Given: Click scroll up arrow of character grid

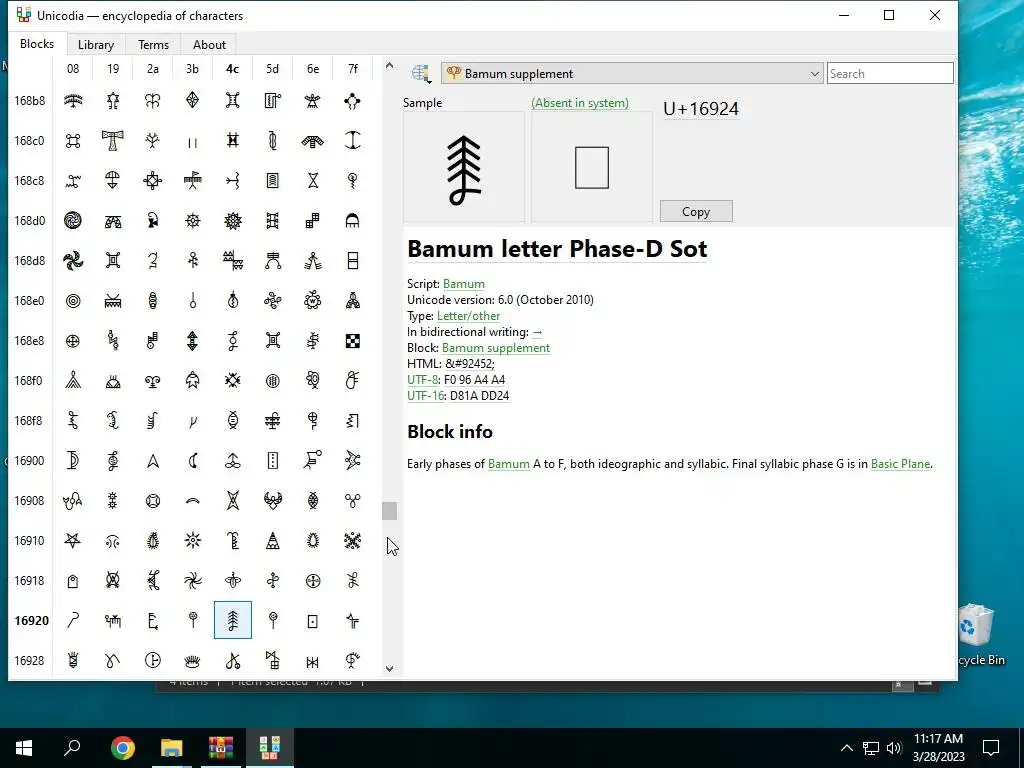Looking at the screenshot, I should click(x=389, y=65).
